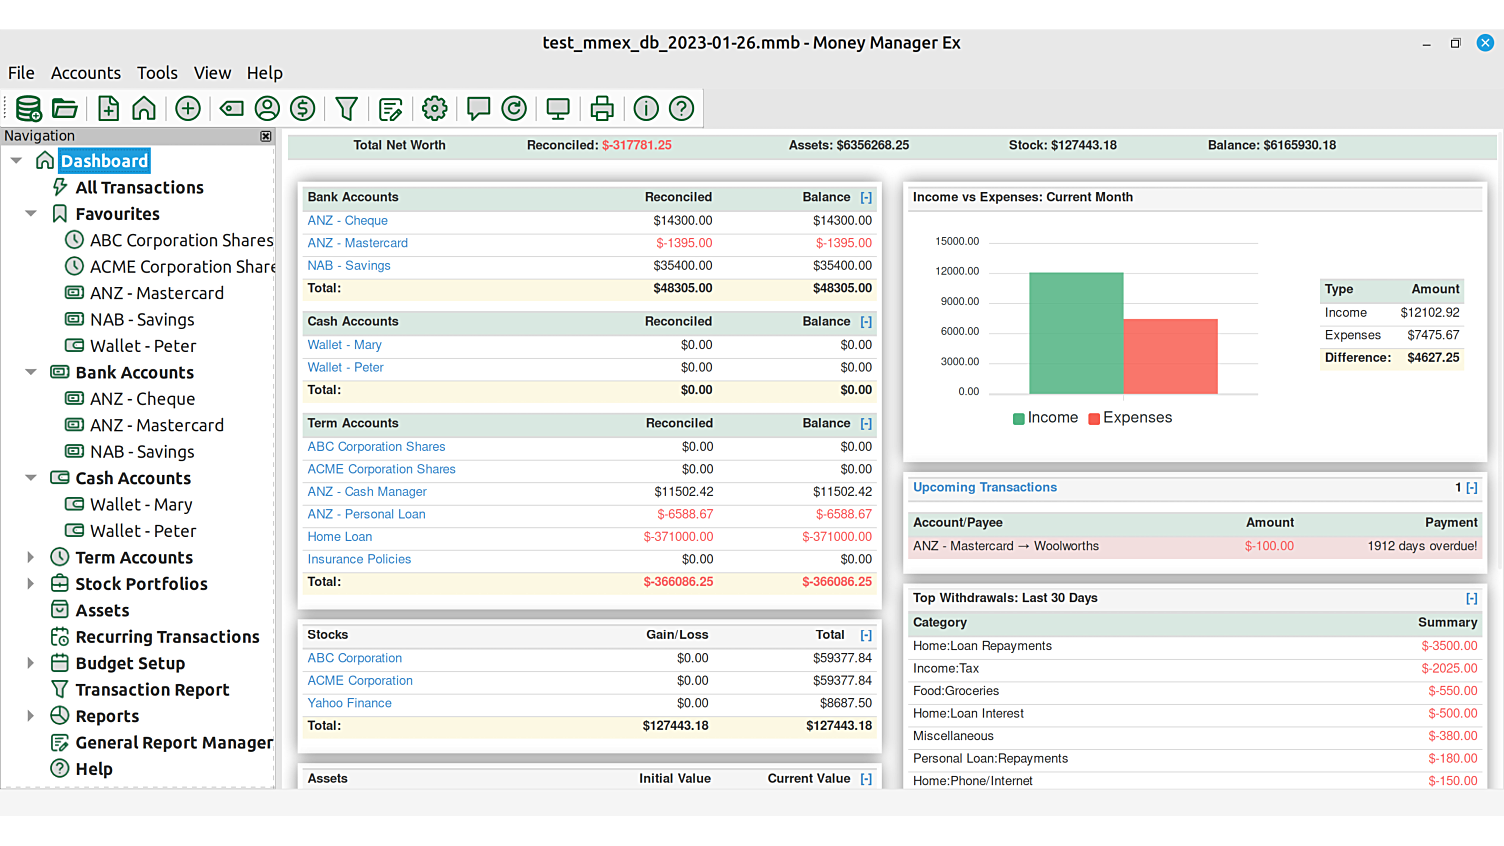Refresh data with the circular arrow icon
Image resolution: width=1504 pixels, height=846 pixels.
point(514,108)
